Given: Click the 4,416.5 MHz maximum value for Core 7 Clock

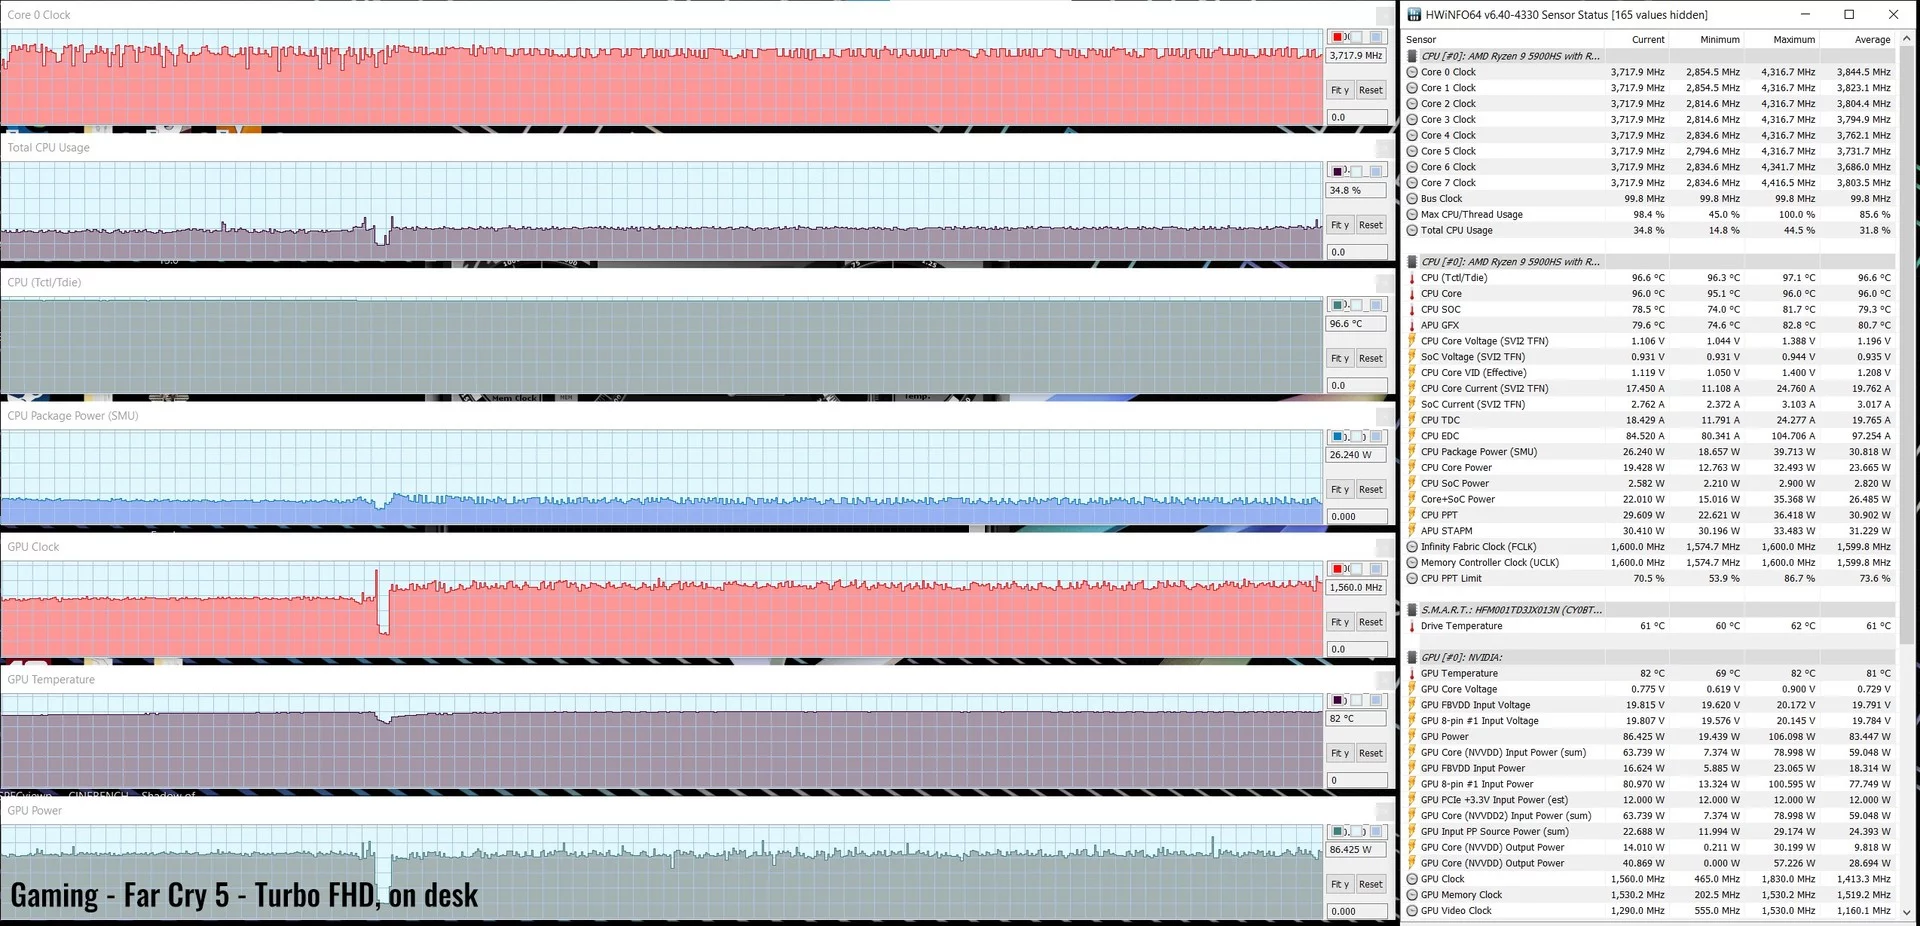Looking at the screenshot, I should [x=1788, y=183].
